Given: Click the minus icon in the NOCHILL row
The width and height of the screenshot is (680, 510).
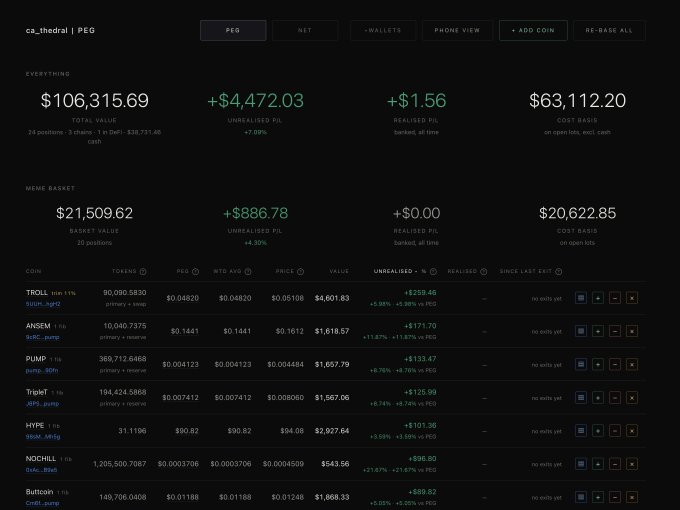Looking at the screenshot, I should click(615, 464).
